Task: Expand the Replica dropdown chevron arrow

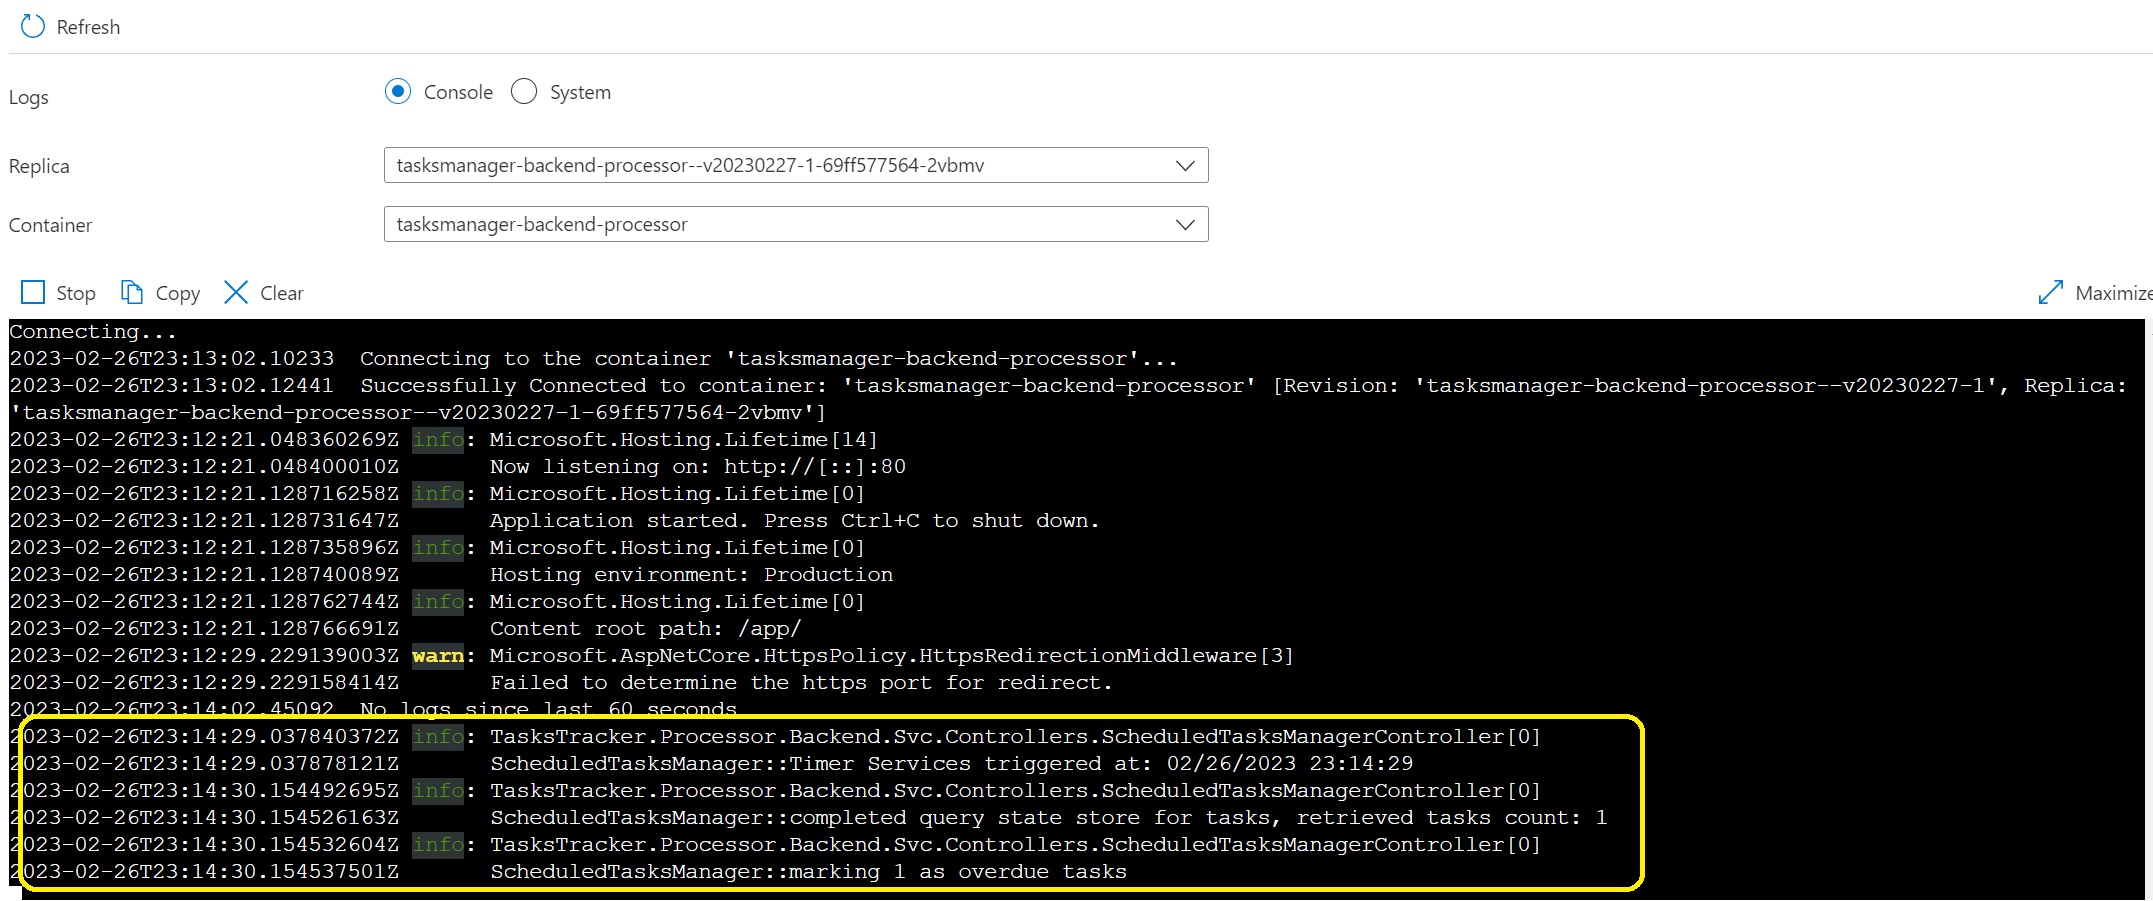Action: [1185, 166]
